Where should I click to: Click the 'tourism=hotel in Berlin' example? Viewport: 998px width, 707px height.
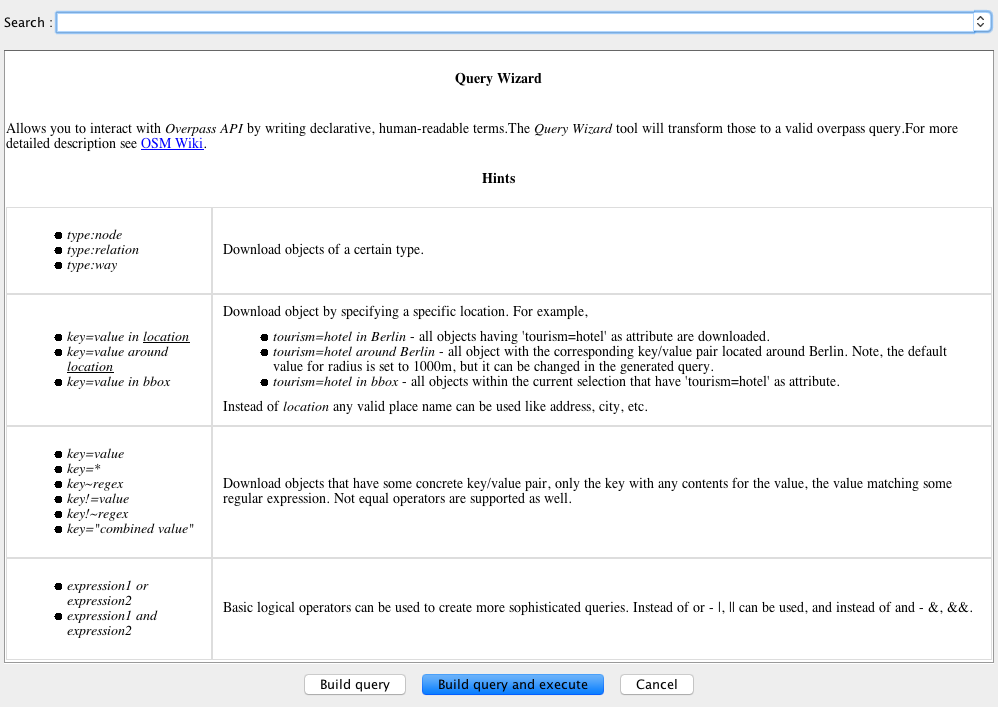pos(336,337)
